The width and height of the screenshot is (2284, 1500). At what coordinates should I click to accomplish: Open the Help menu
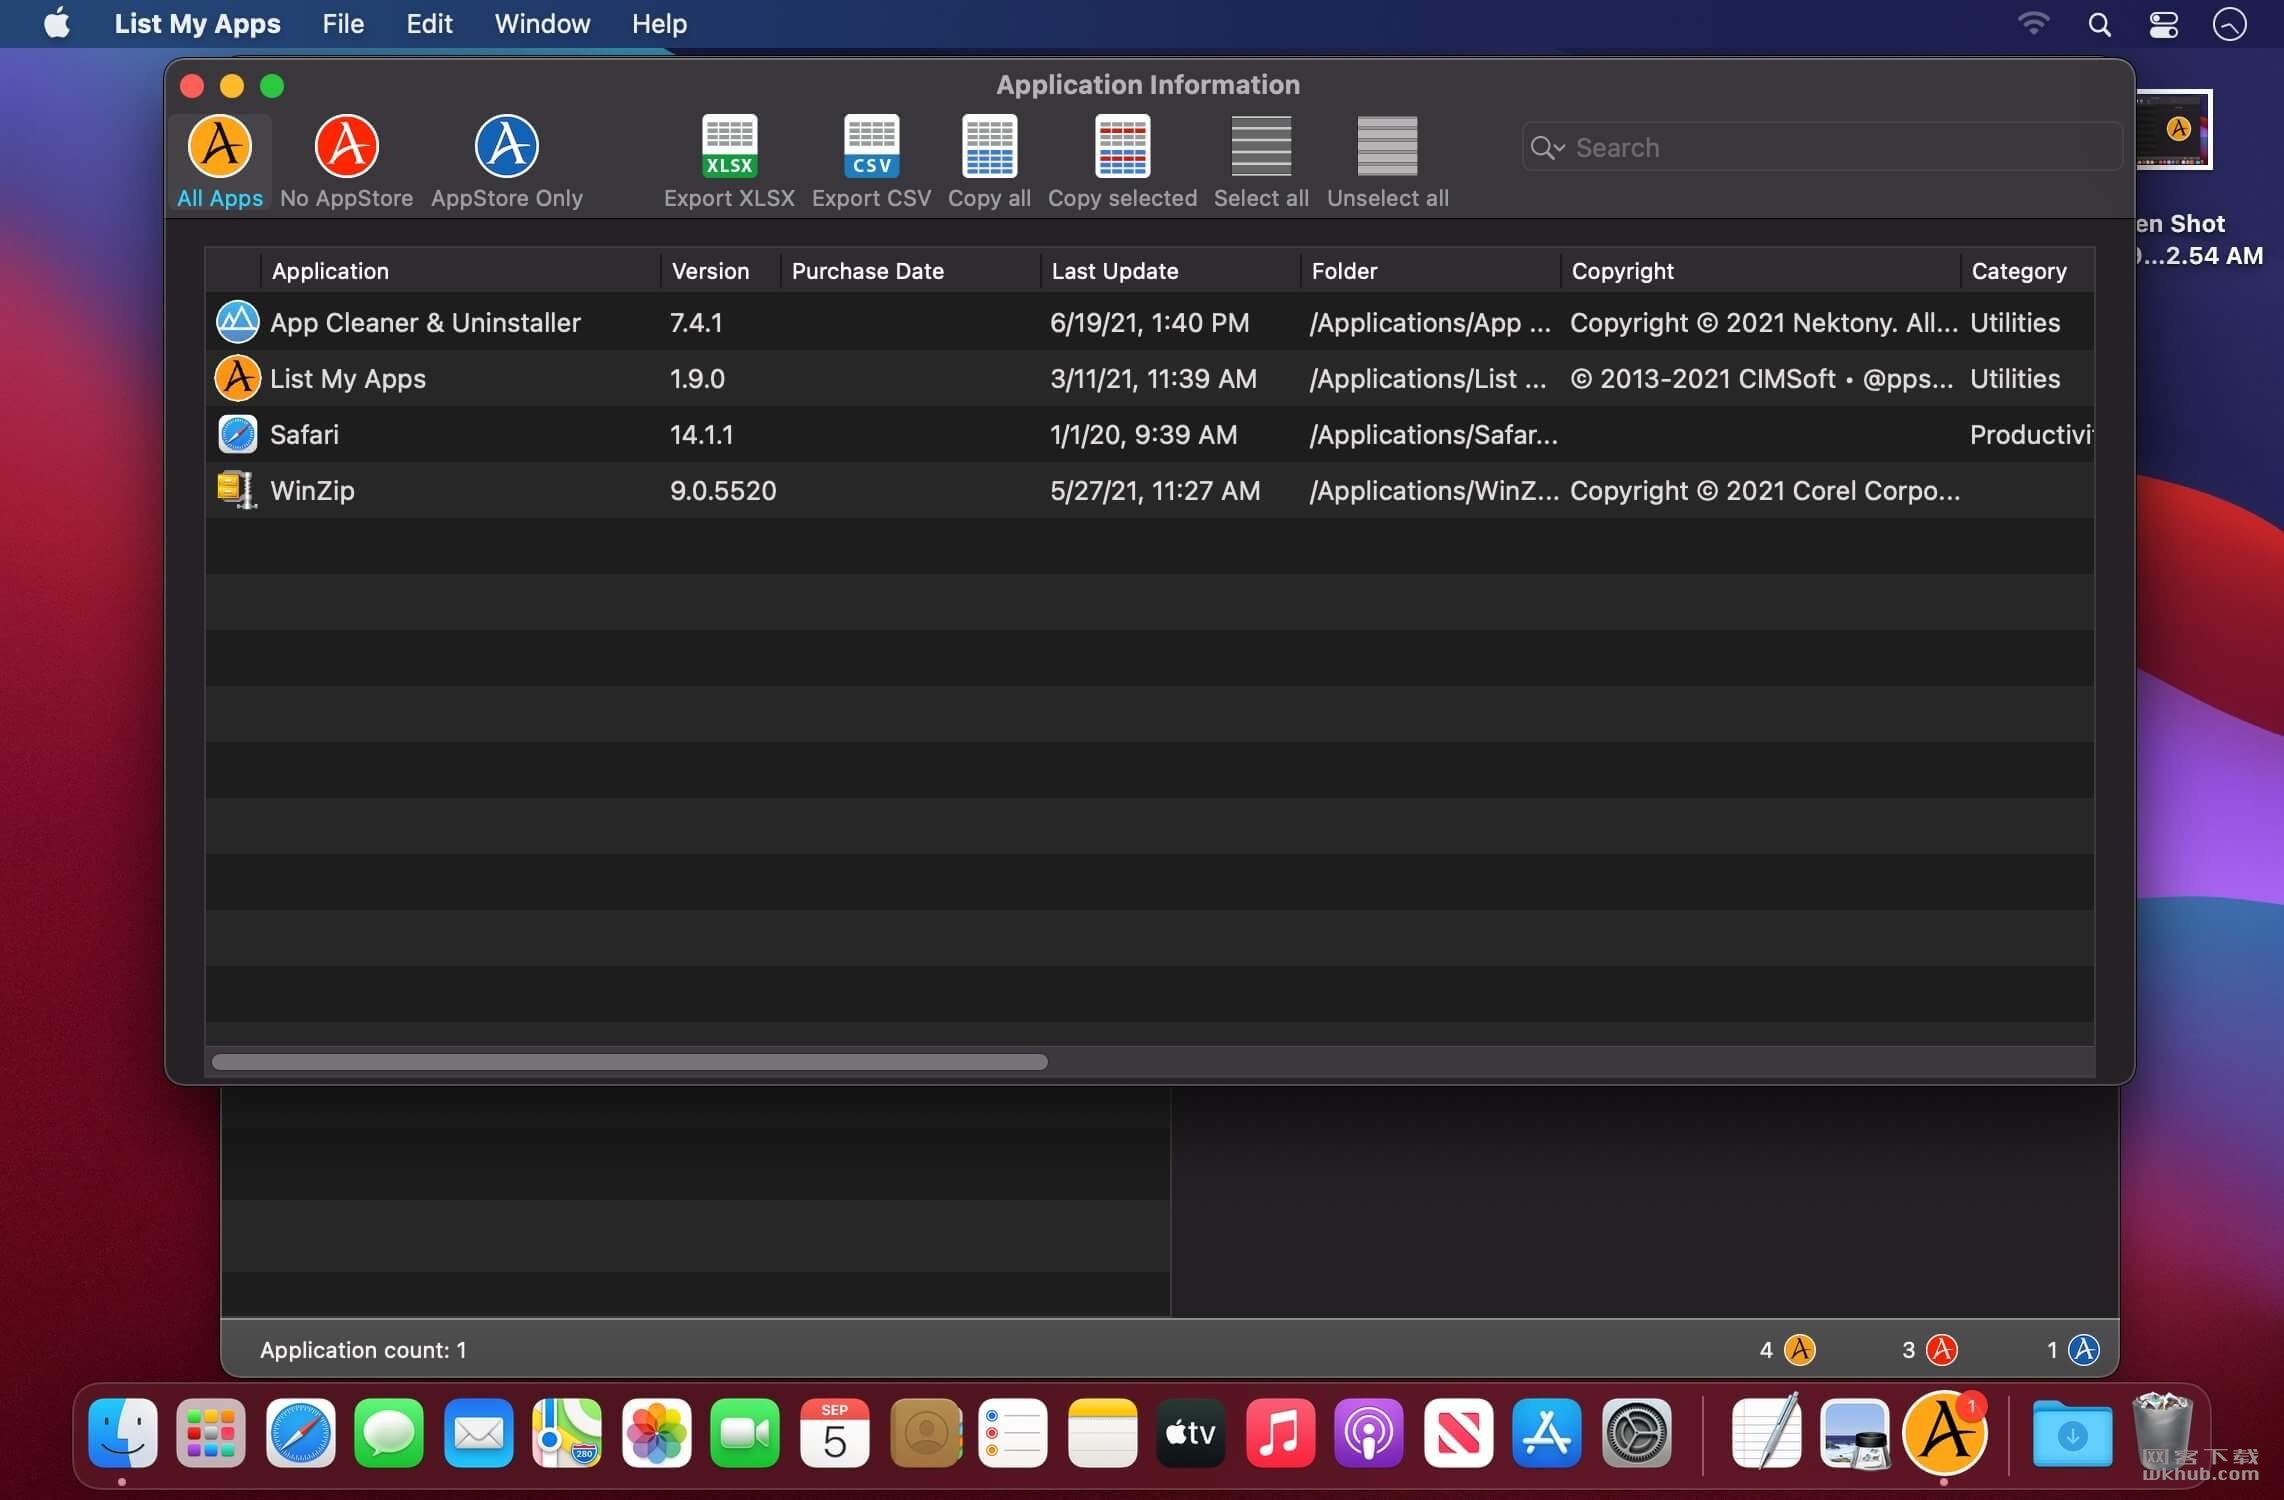659,24
